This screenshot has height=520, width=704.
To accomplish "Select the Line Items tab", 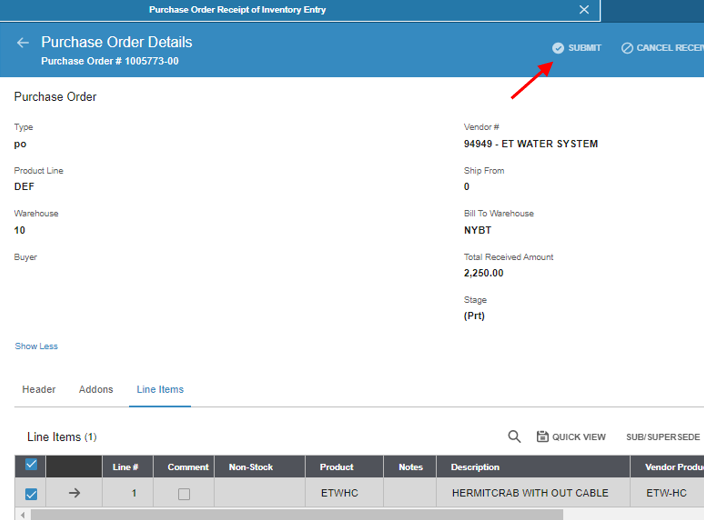I will click(160, 389).
